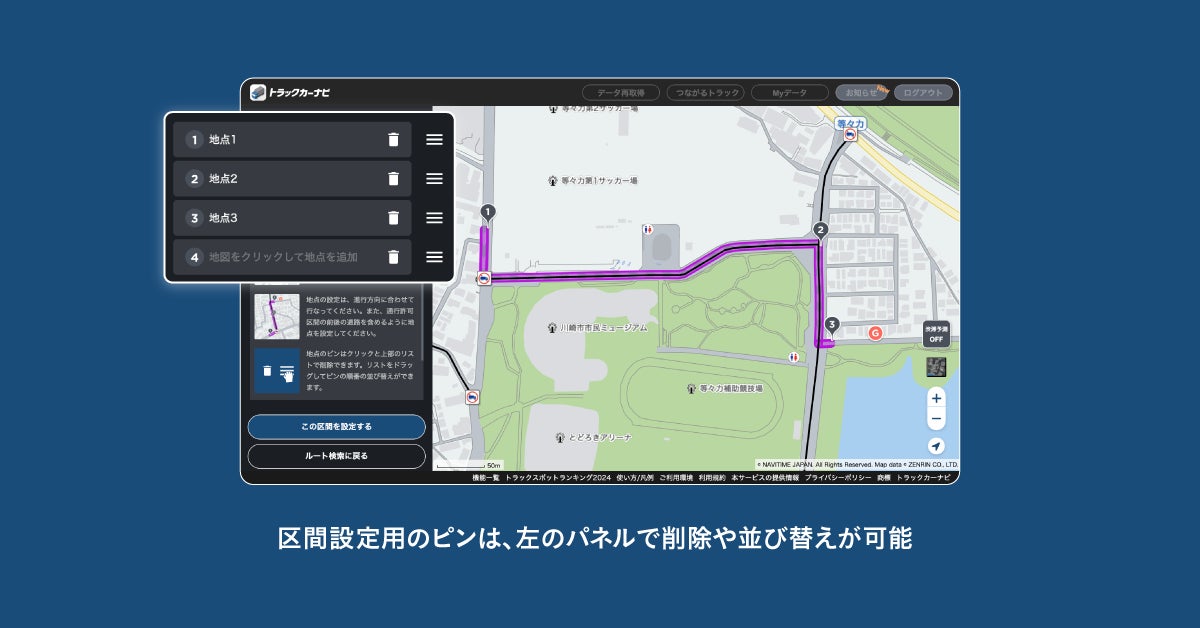The width and height of the screenshot is (1200, 628).
Task: Click the orange G marker on map
Action: [875, 333]
